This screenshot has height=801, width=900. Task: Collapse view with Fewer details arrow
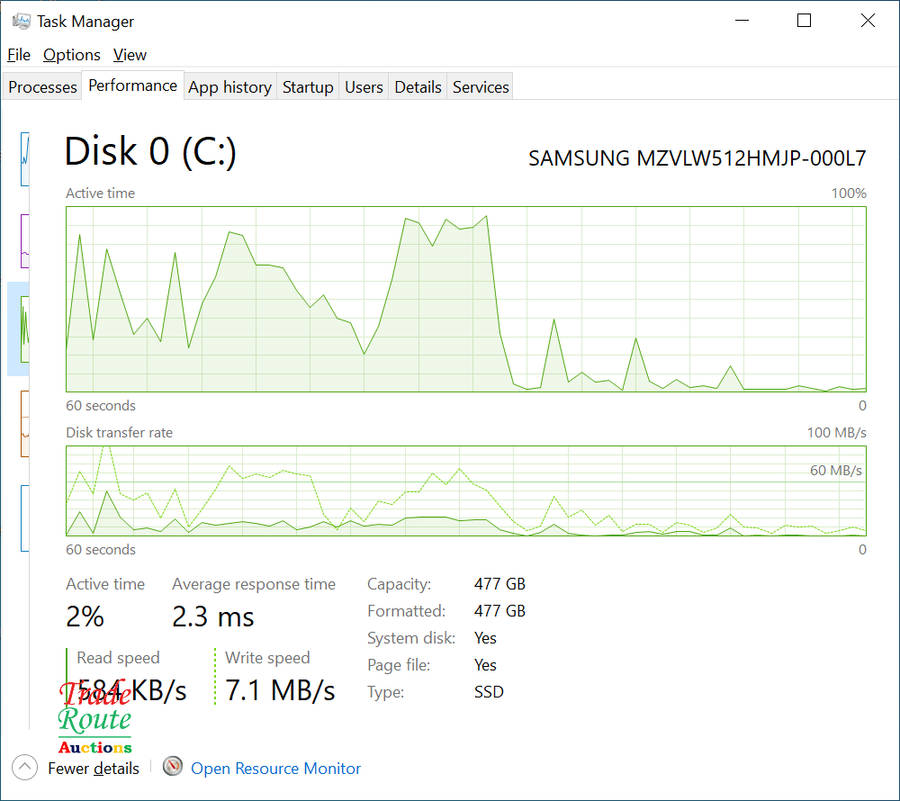coord(26,767)
